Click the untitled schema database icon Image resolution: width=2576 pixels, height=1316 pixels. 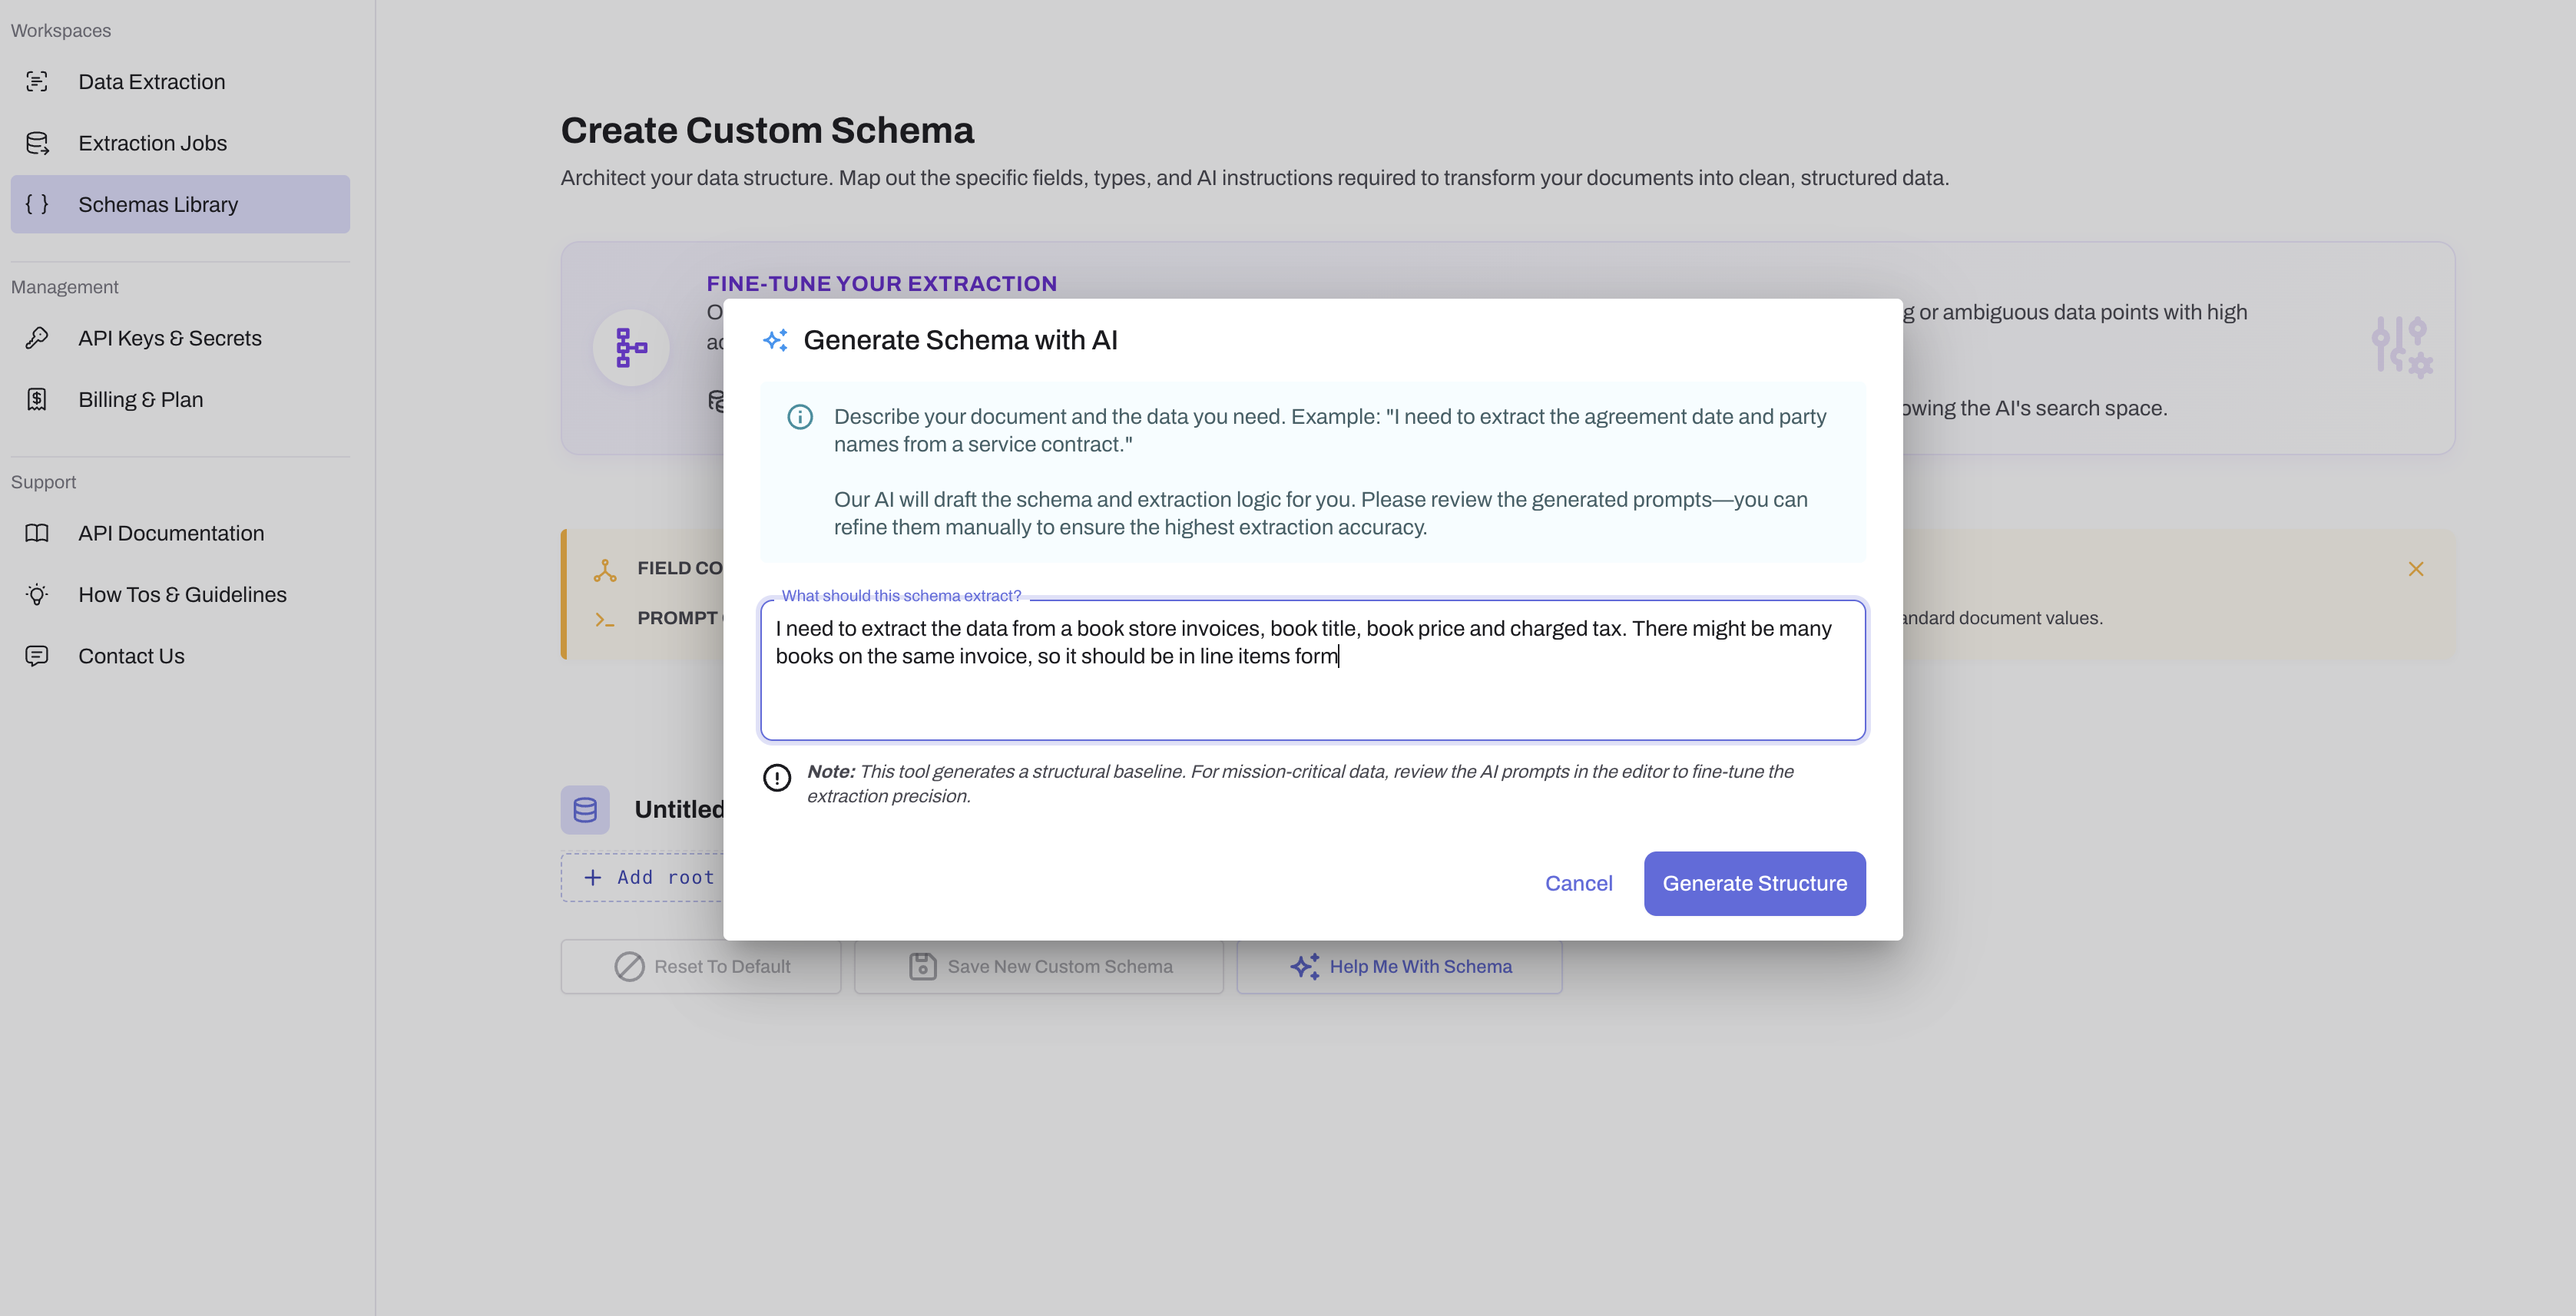click(x=585, y=809)
